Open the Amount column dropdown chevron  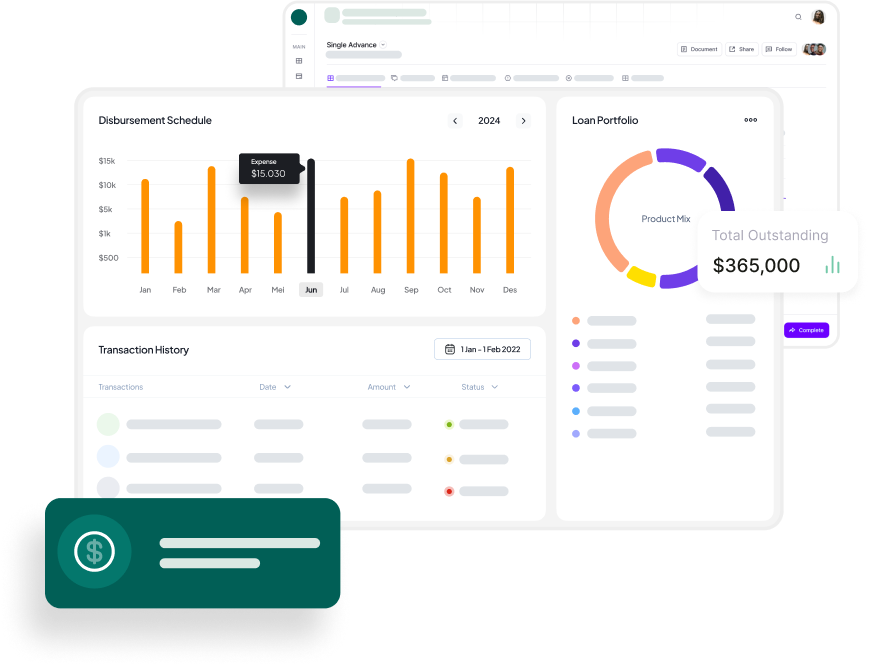point(407,387)
